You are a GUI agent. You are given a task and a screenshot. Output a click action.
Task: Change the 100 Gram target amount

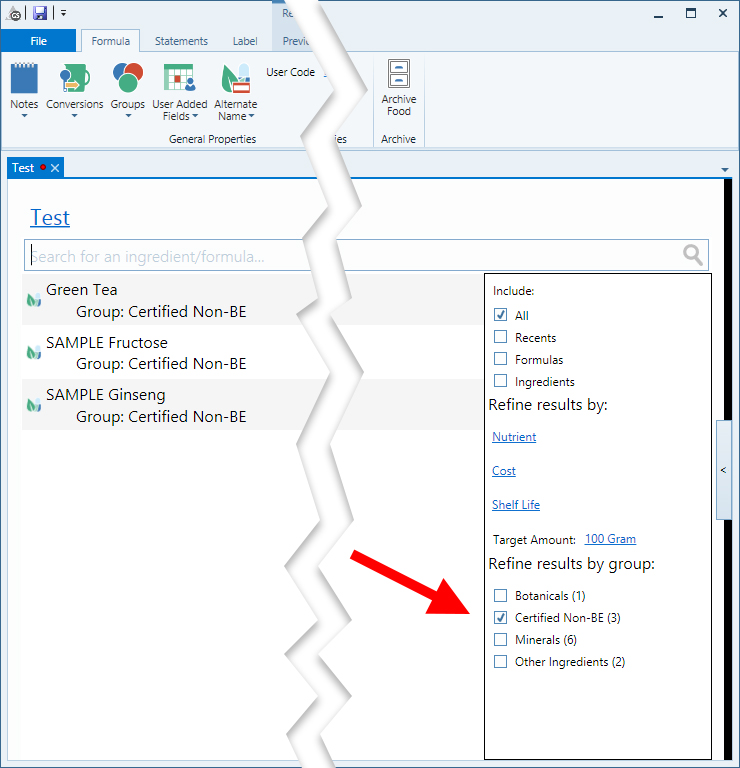click(x=610, y=539)
